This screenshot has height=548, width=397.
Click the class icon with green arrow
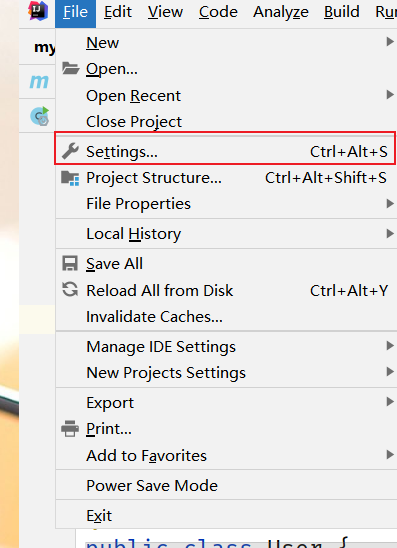[x=39, y=116]
